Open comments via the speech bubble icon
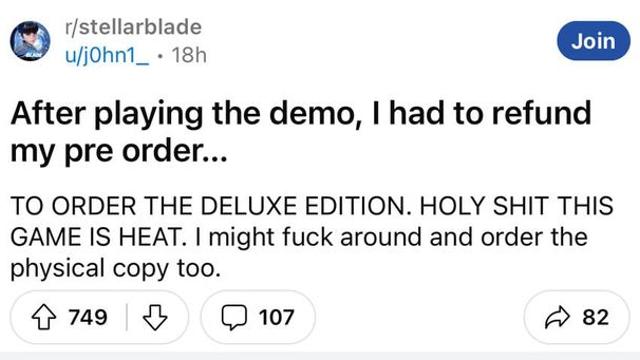This screenshot has width=640, height=360. 234,318
